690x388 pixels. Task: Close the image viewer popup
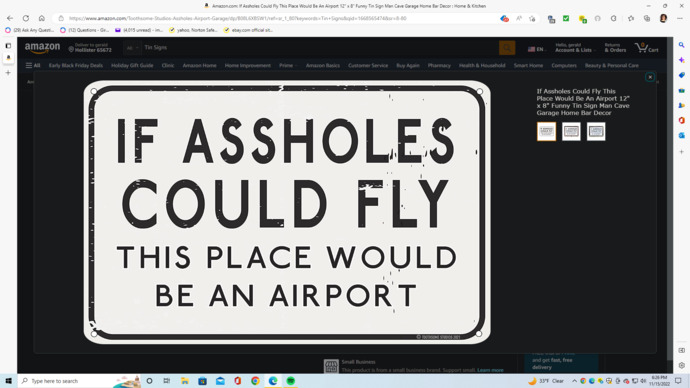tap(650, 77)
